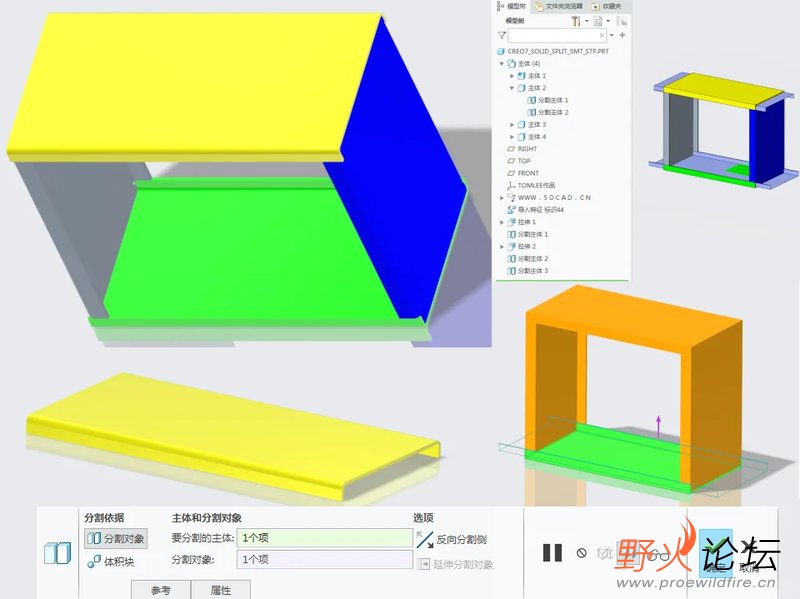Screen dimensions: 800x599
Task: Click the 主体 2 body icon
Action: point(521,88)
